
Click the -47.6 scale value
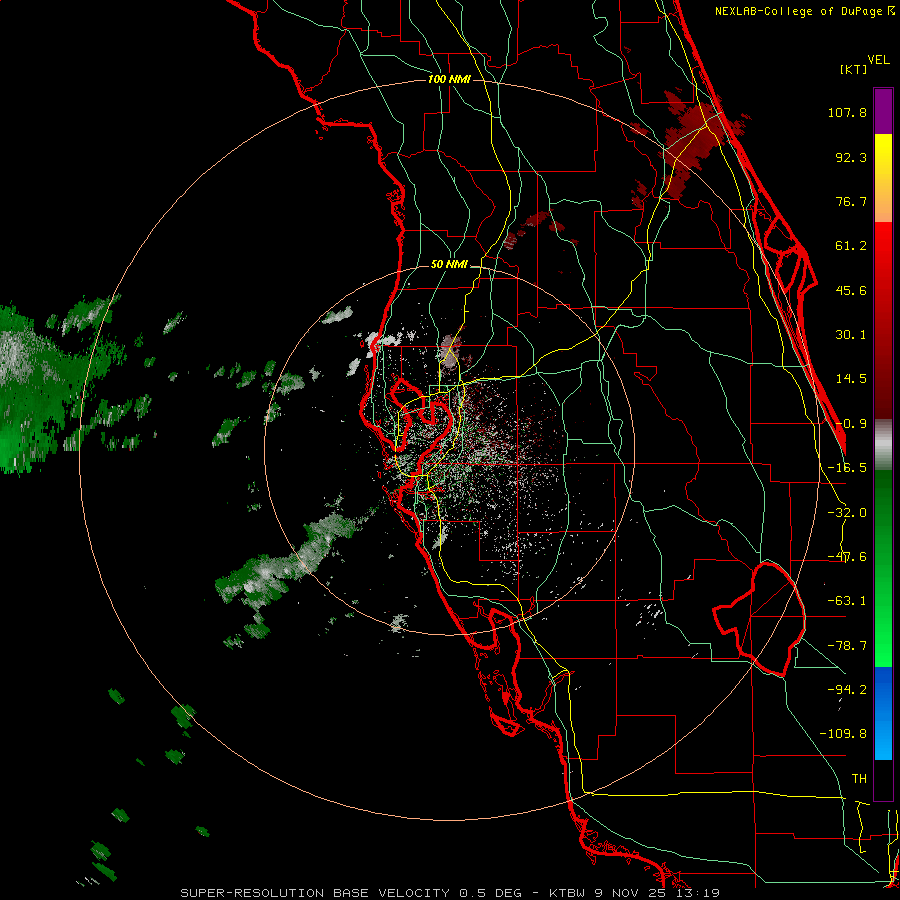(847, 557)
